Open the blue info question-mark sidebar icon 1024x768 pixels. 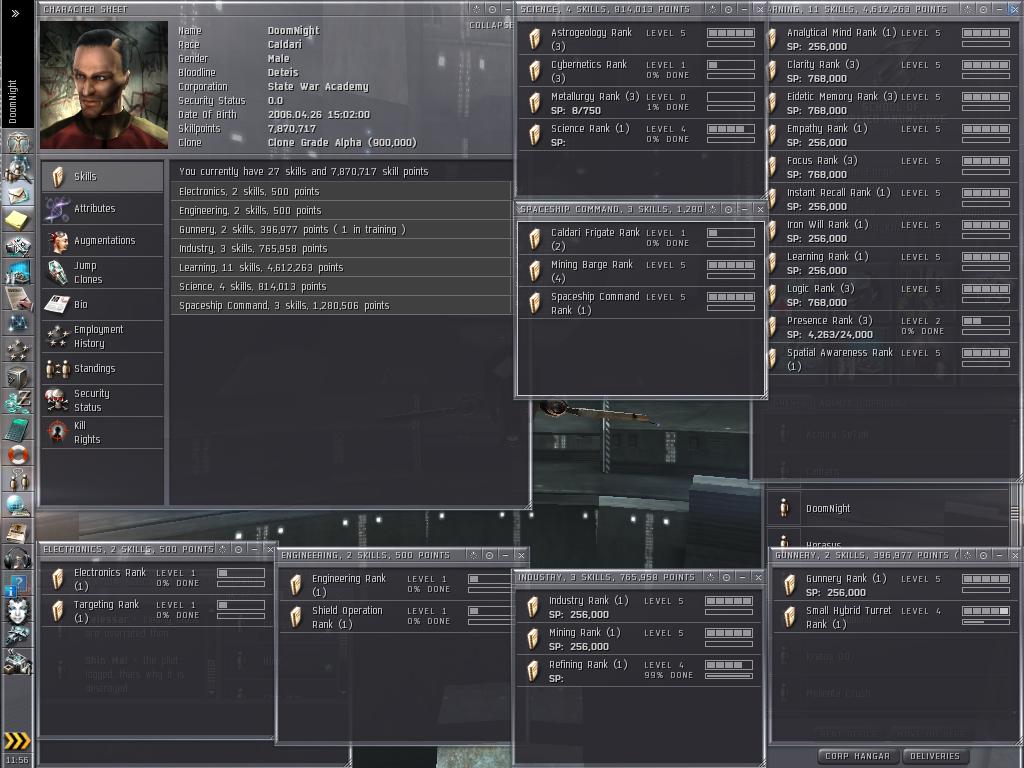click(17, 584)
